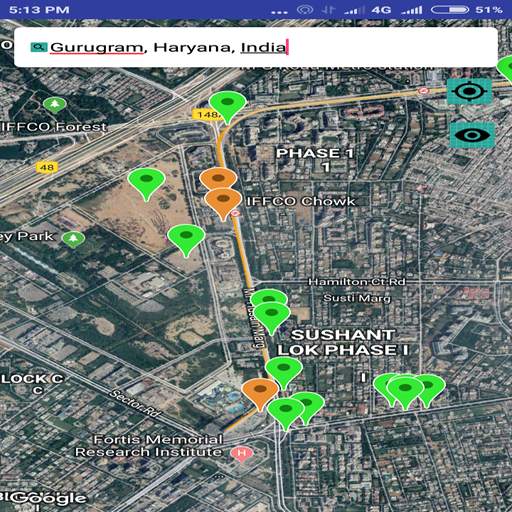Image resolution: width=512 pixels, height=512 pixels.
Task: Tap IFFCO Forest park tree icon
Action: tap(55, 105)
